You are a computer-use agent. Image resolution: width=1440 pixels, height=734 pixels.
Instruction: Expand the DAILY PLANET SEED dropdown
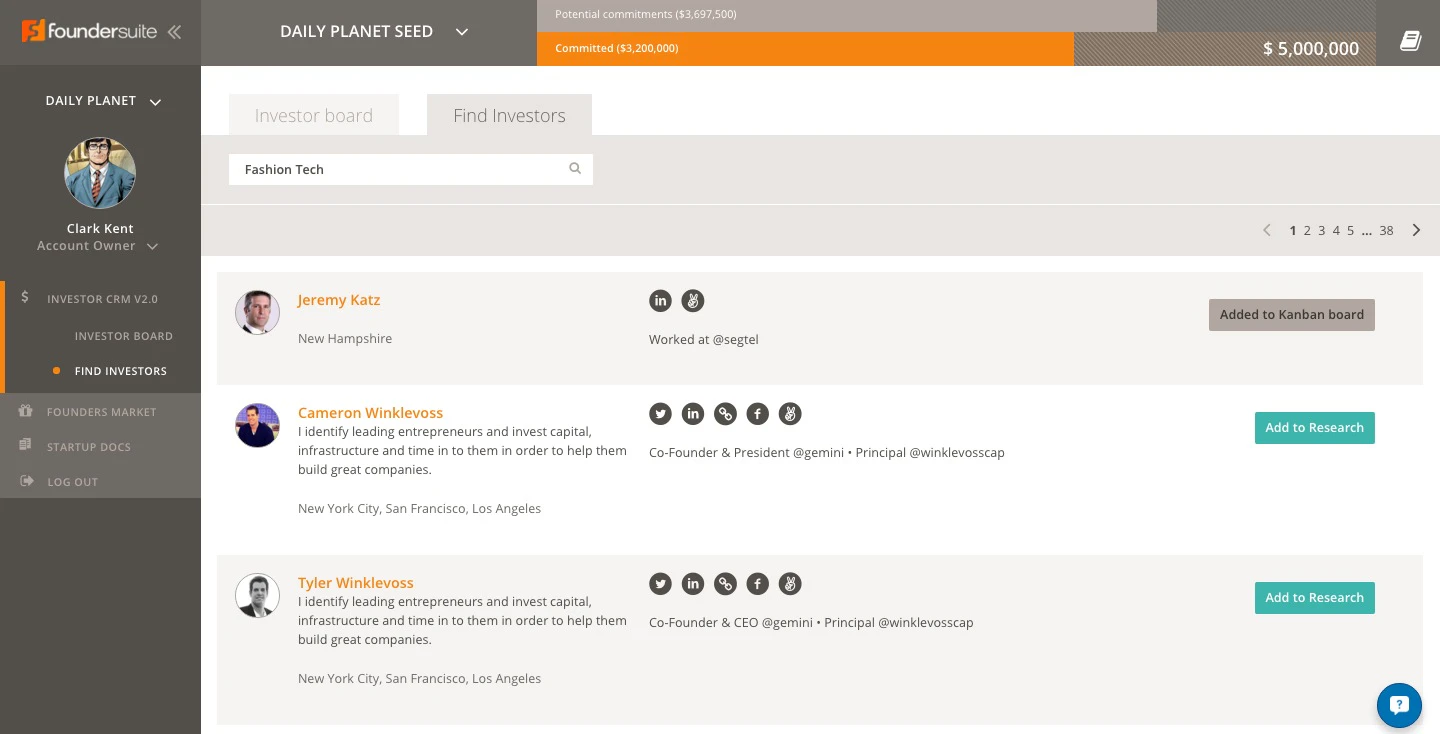click(461, 31)
